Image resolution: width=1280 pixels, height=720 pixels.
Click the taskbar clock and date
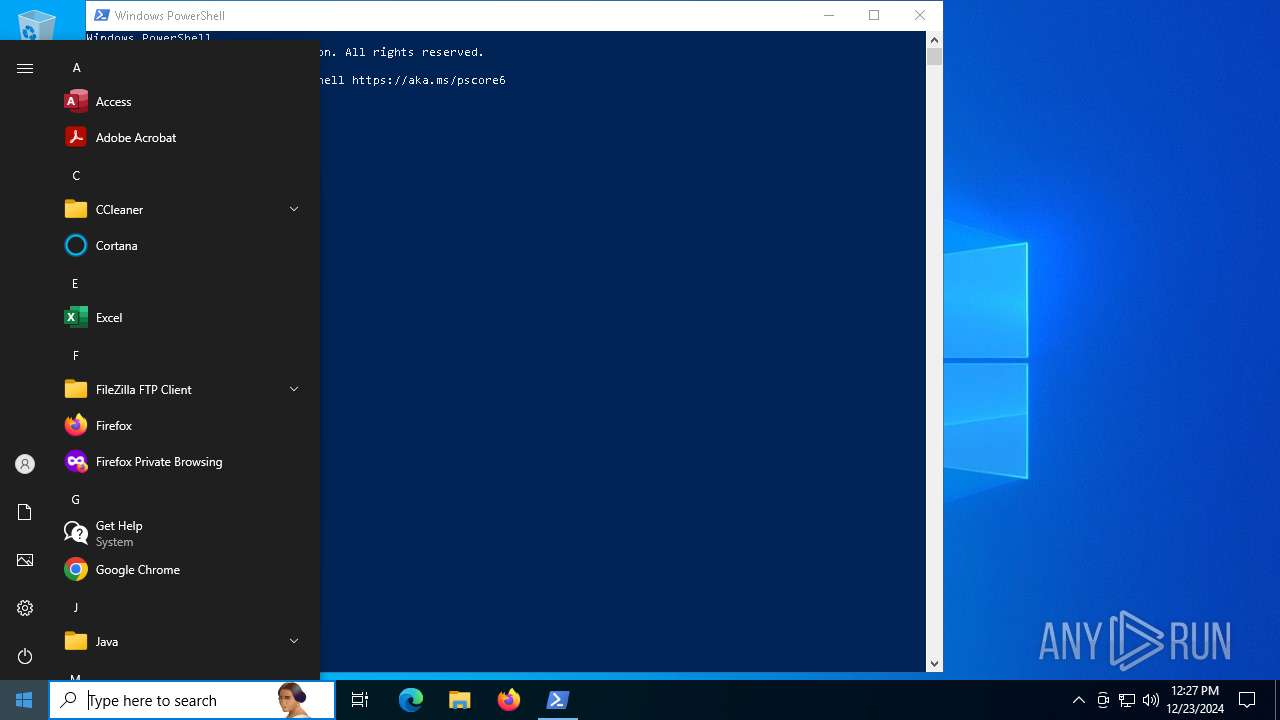[1194, 700]
